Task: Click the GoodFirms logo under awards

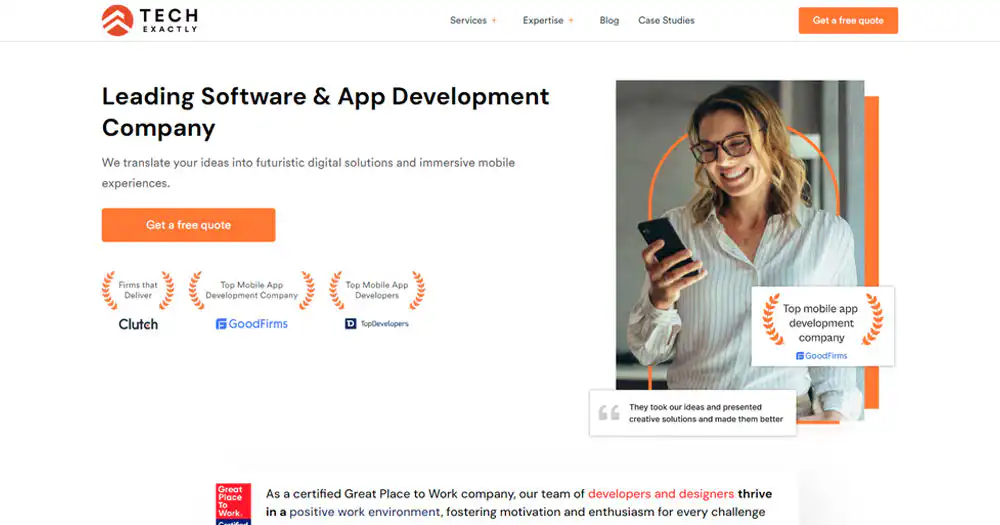Action: click(x=251, y=324)
